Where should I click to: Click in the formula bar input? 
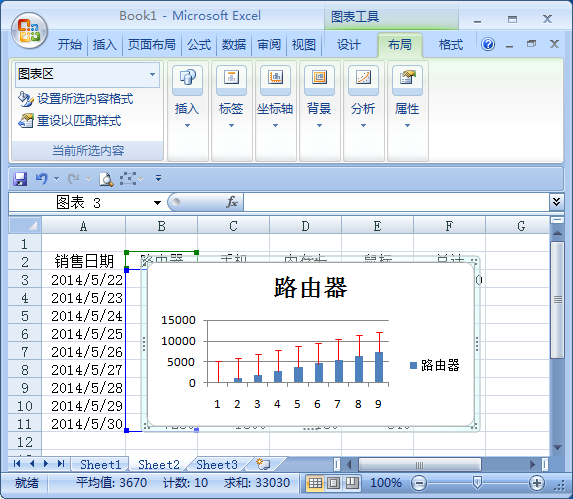396,202
